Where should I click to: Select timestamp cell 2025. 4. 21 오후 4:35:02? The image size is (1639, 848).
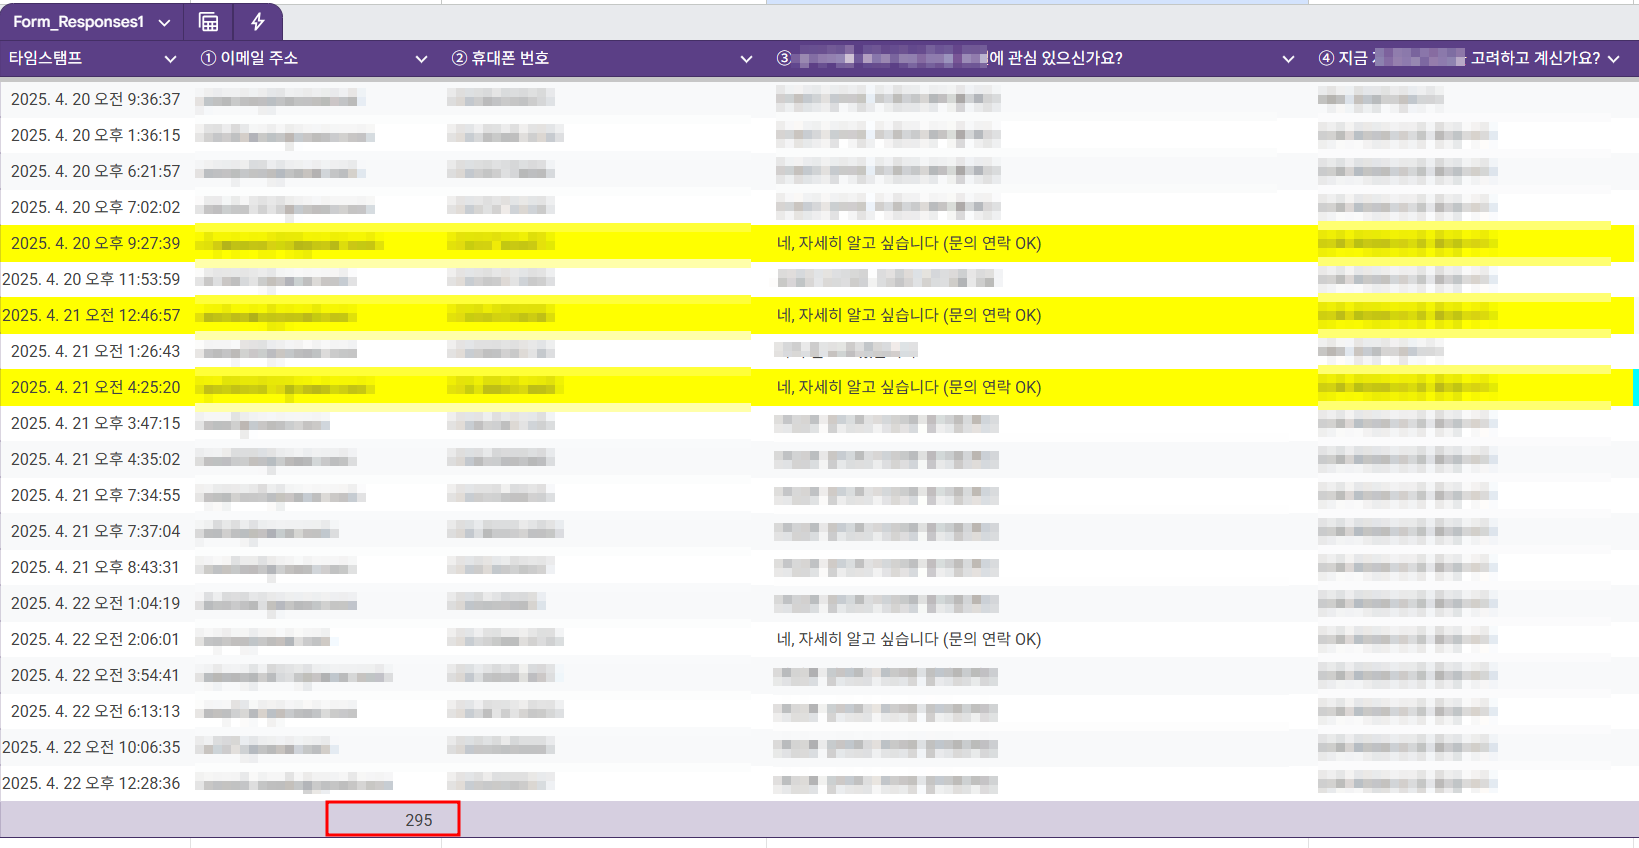coord(96,459)
